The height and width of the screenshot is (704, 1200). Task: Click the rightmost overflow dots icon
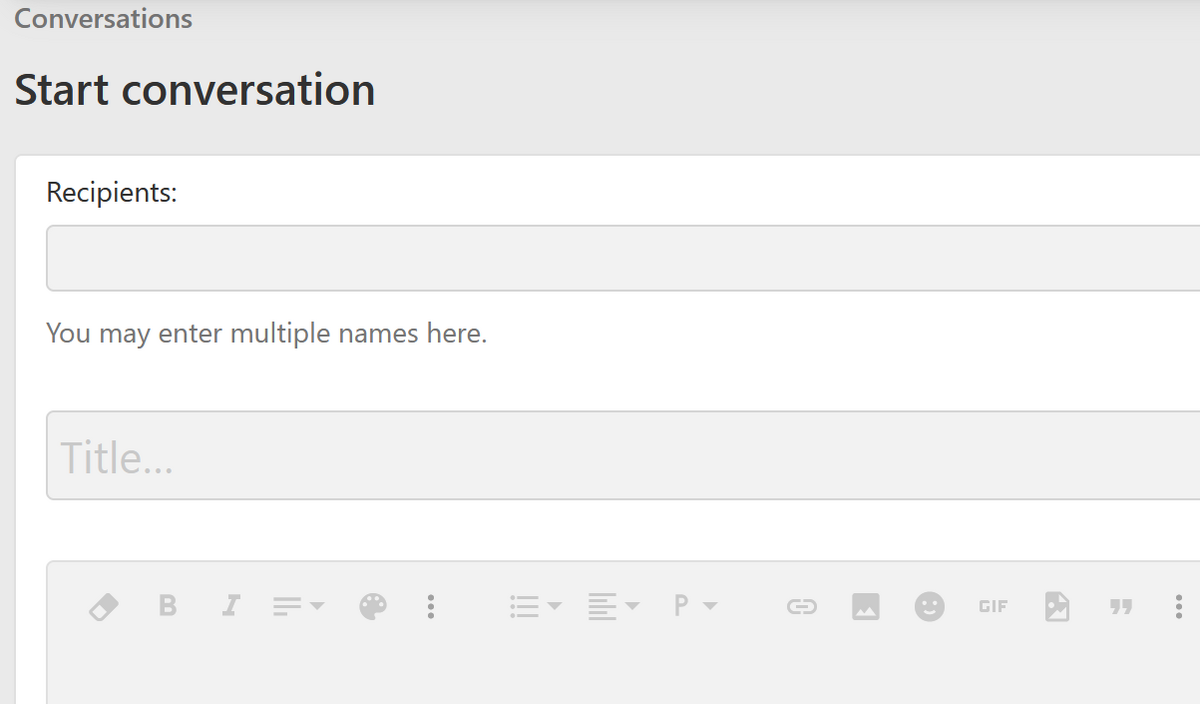pyautogui.click(x=1177, y=606)
